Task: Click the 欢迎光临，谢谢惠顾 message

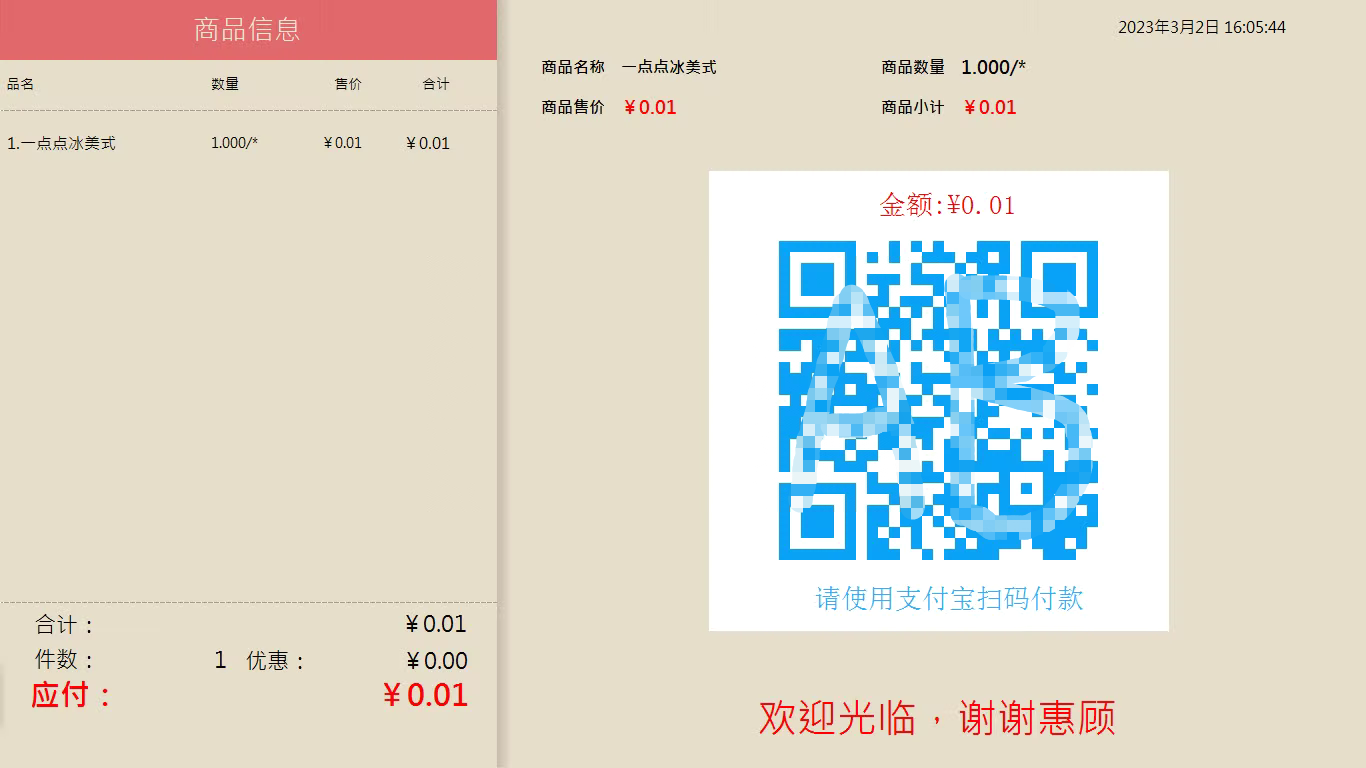Action: click(x=937, y=718)
